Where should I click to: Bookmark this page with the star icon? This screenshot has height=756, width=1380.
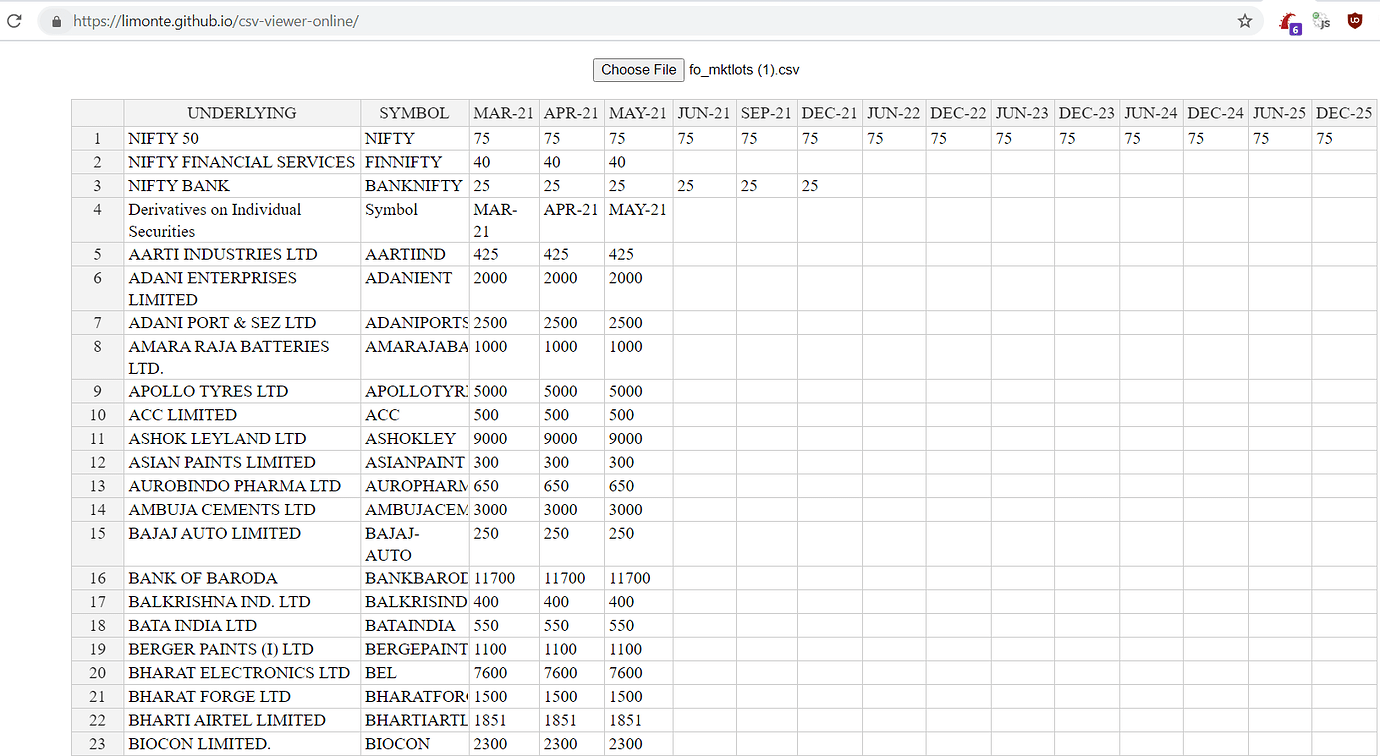(x=1245, y=20)
